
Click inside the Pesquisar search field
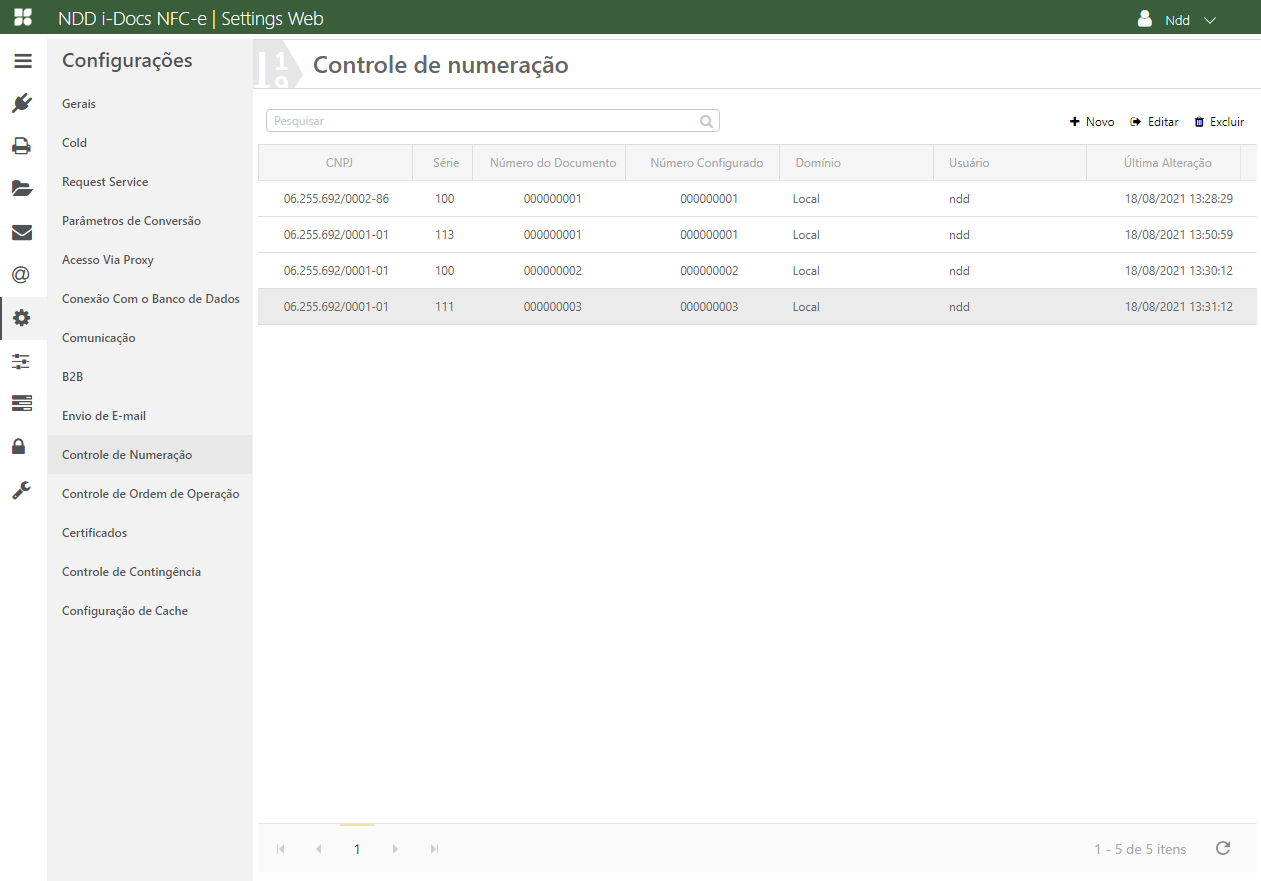480,121
